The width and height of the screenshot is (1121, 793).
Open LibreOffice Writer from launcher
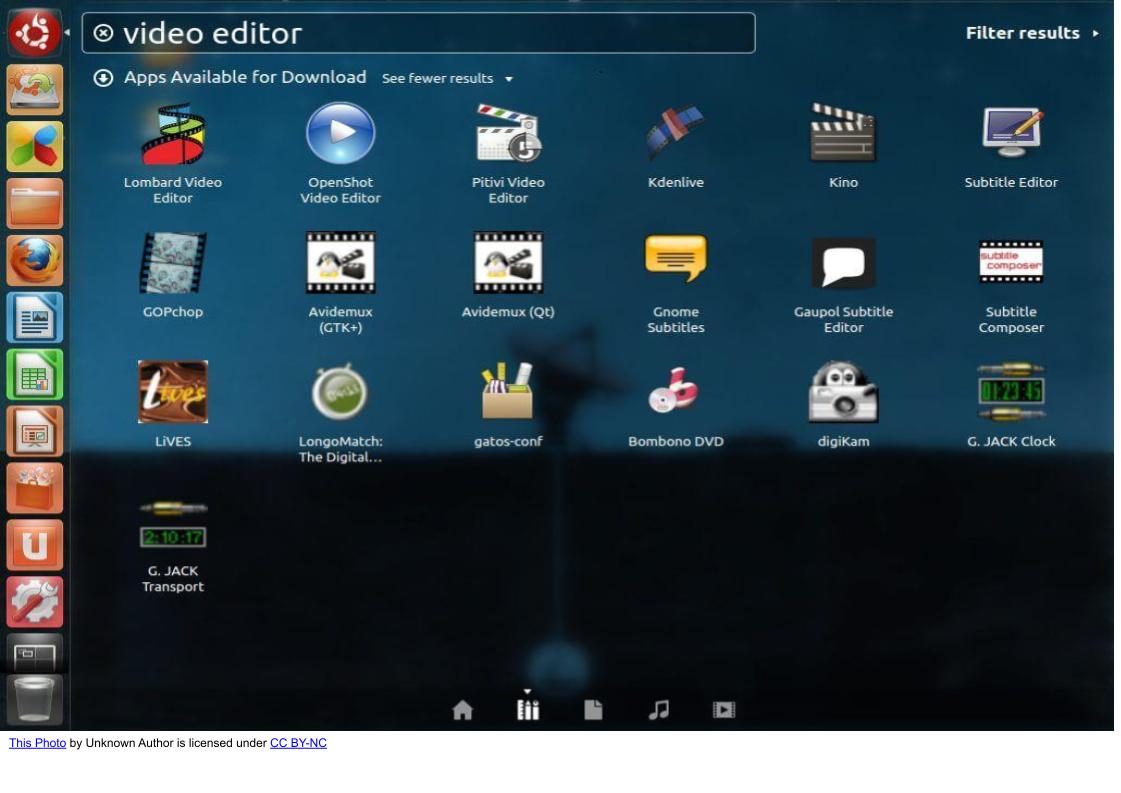click(34, 317)
